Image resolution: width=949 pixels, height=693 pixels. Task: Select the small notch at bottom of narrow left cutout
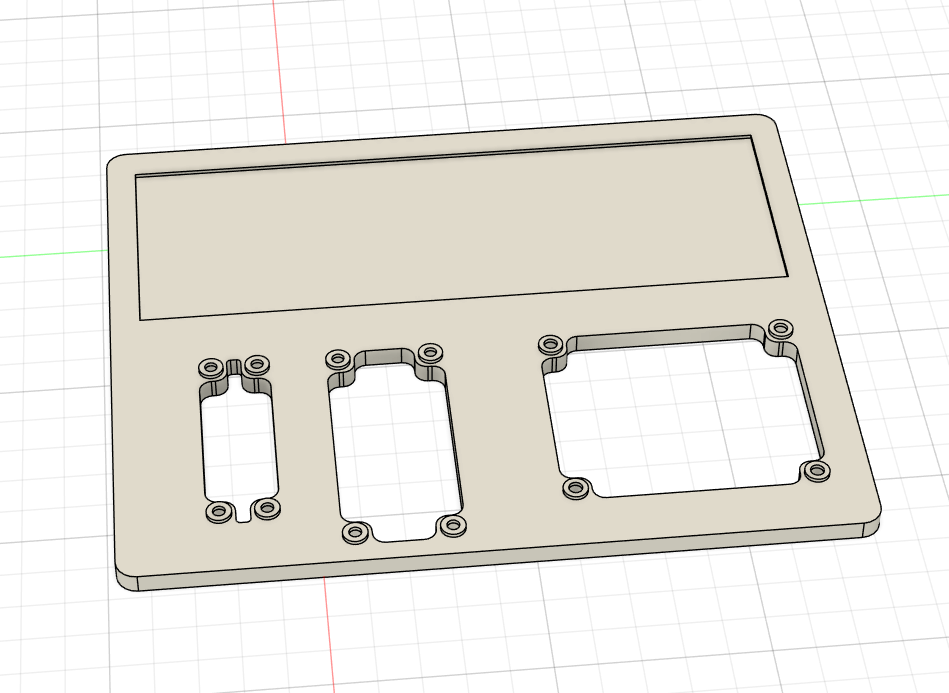pos(243,515)
